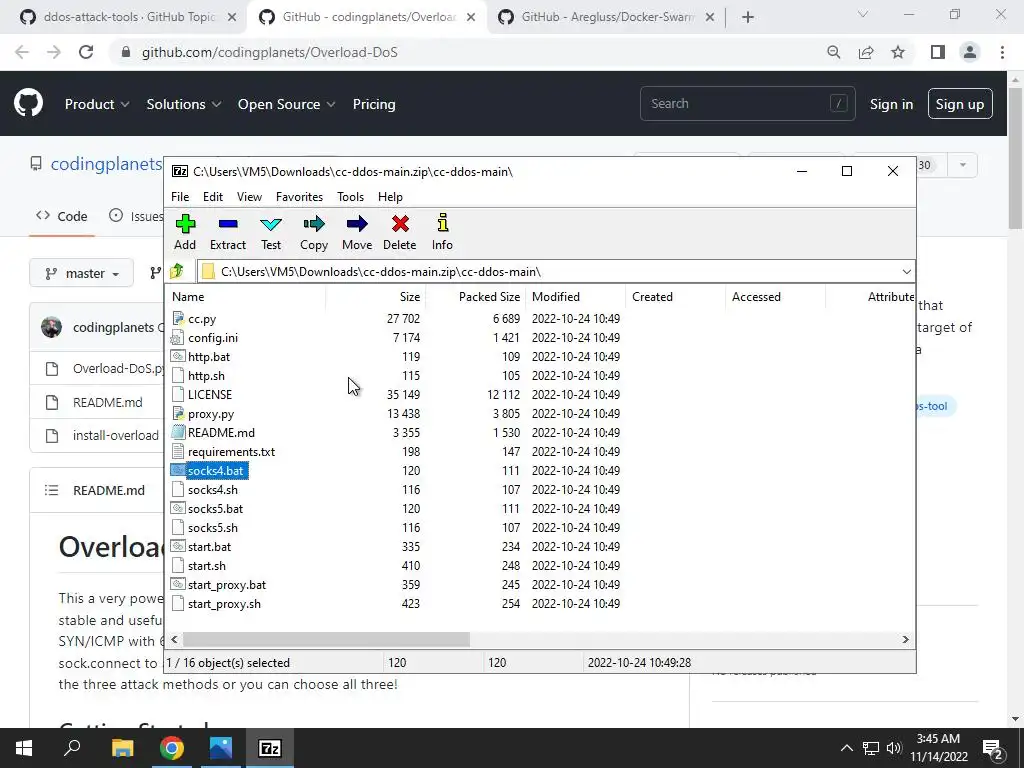
Task: Open the Info toolbar icon
Action: pyautogui.click(x=442, y=232)
